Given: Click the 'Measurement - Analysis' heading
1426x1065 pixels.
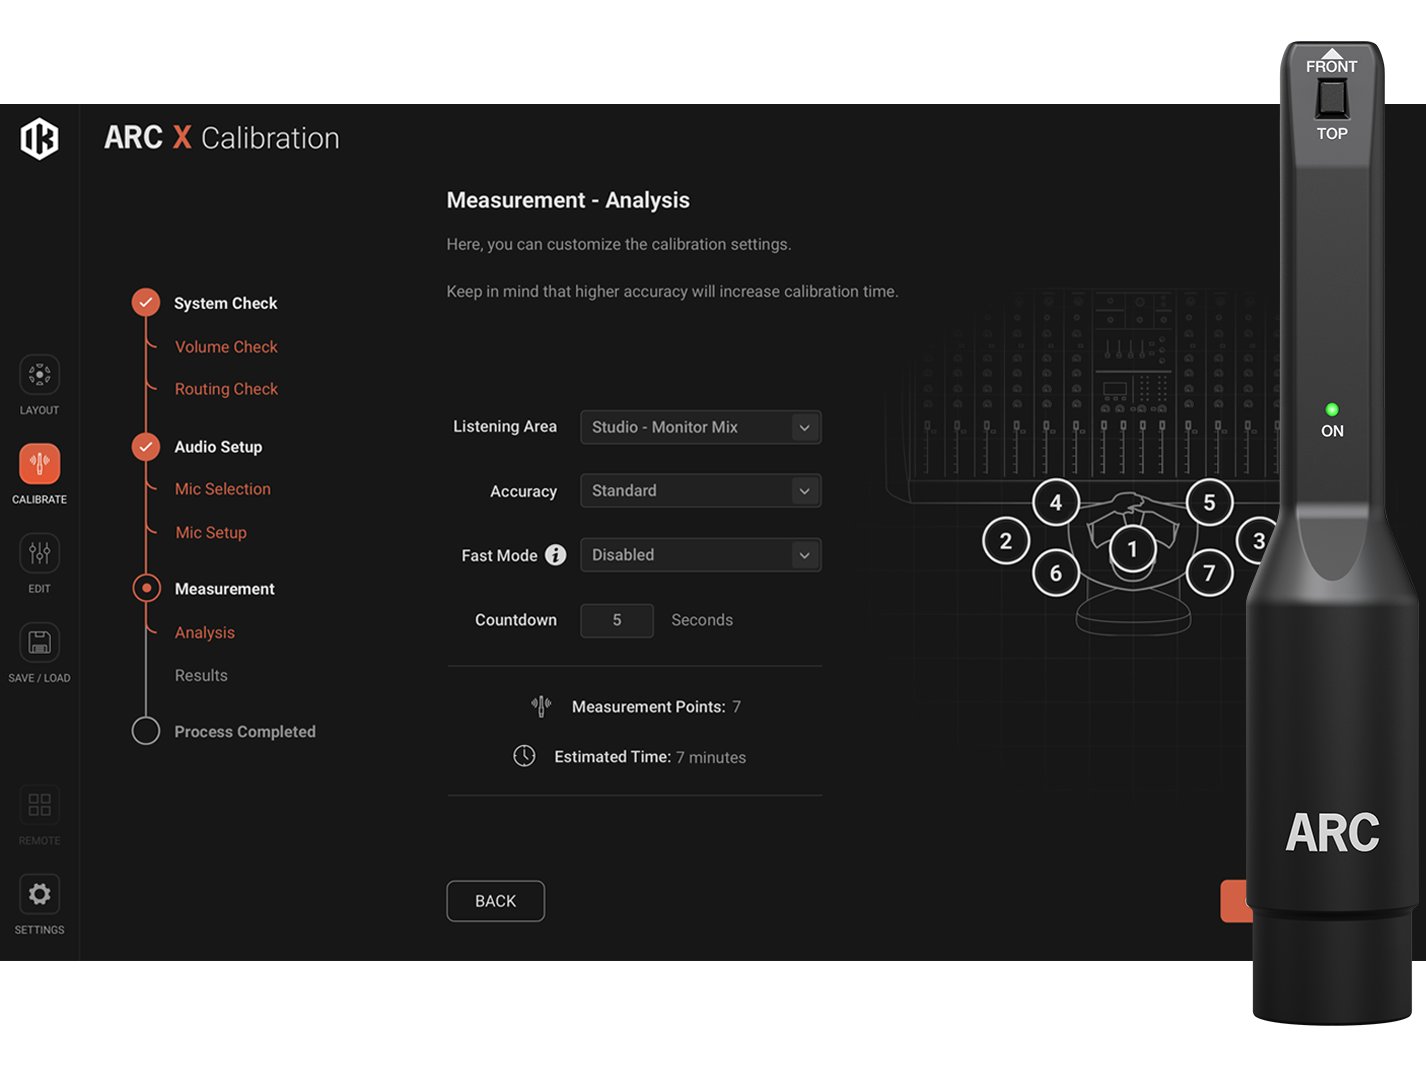Looking at the screenshot, I should (568, 200).
